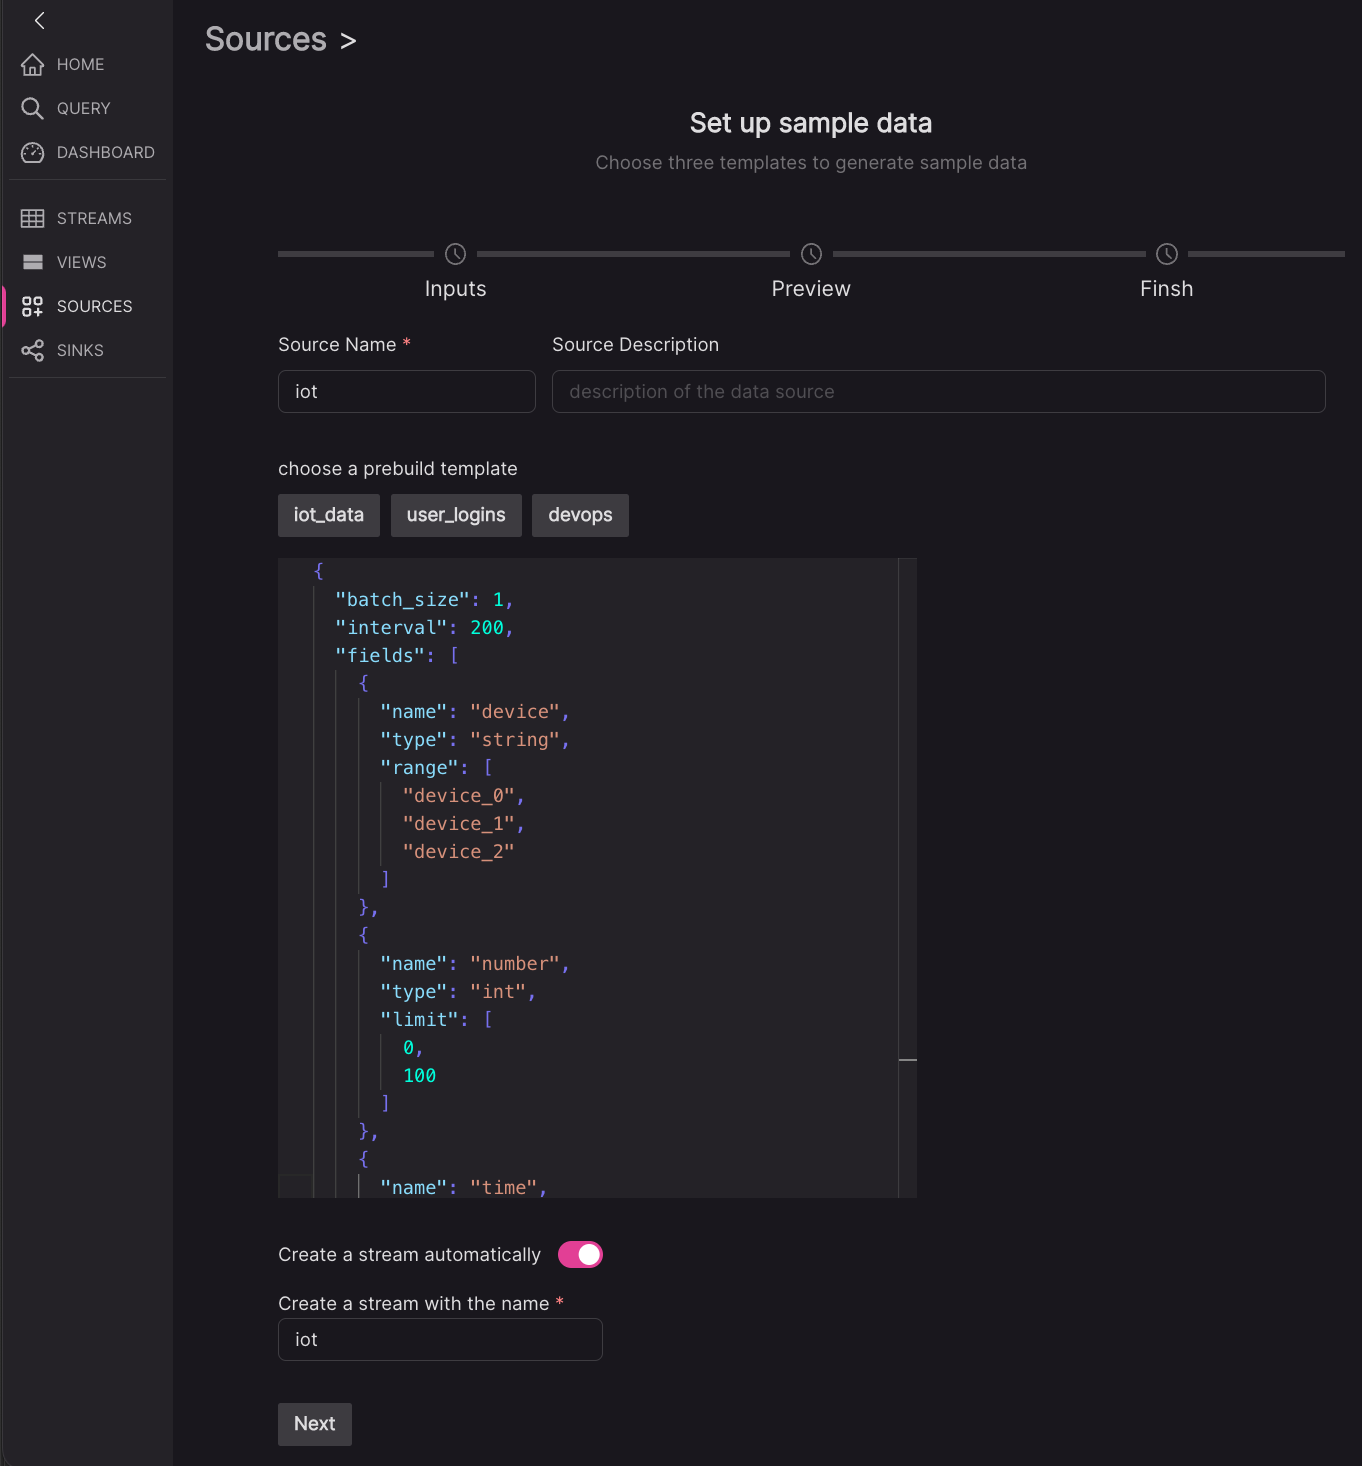Open Query via magnifier icon
The width and height of the screenshot is (1362, 1466).
click(33, 109)
